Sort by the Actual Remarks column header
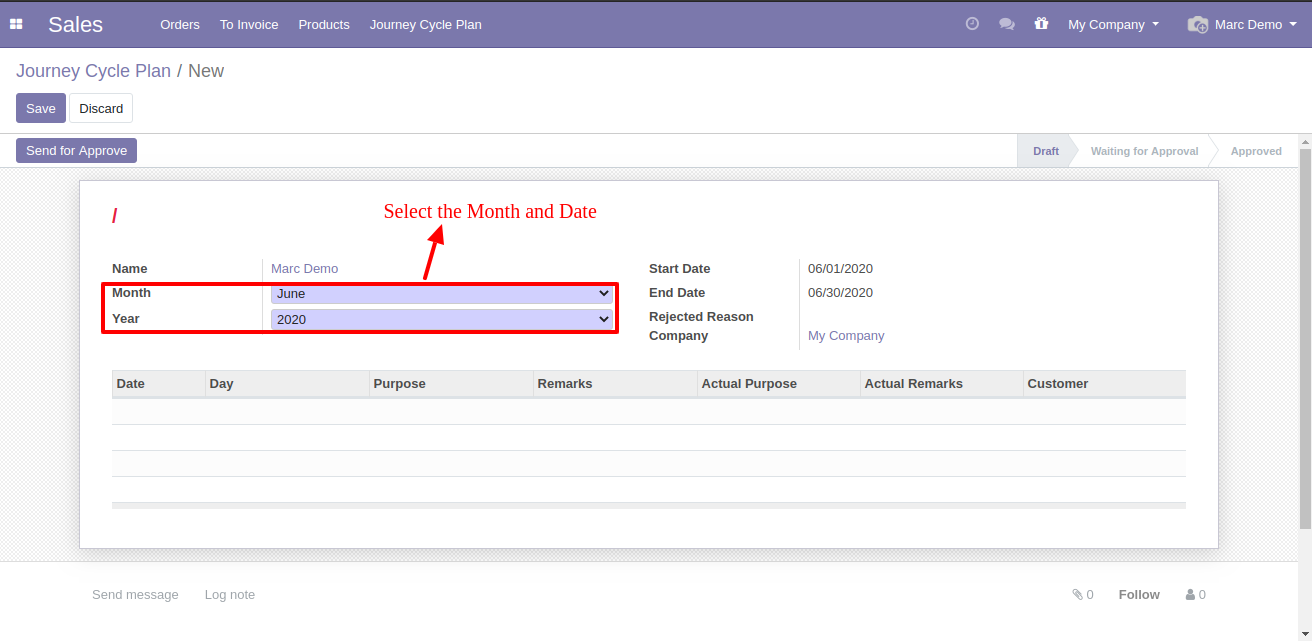Image resolution: width=1312 pixels, height=641 pixels. 942,384
